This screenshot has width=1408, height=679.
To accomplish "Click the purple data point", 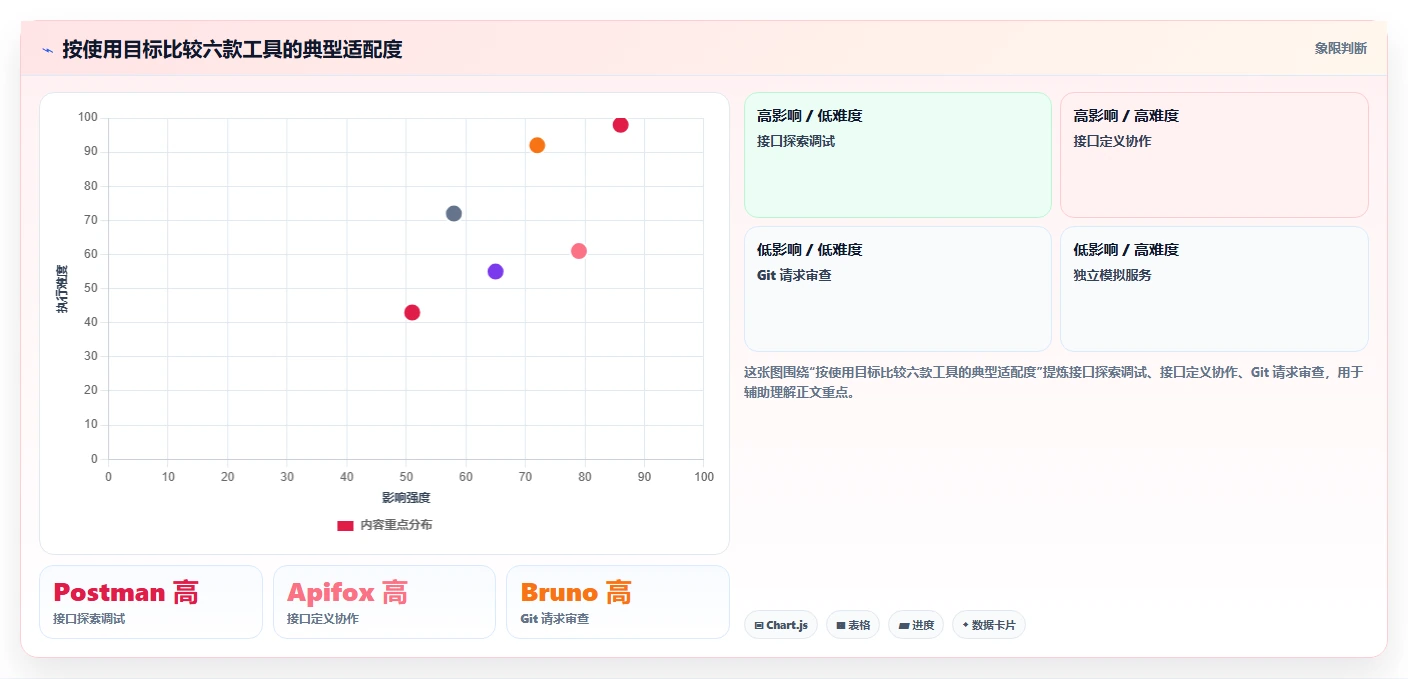I will (x=495, y=271).
